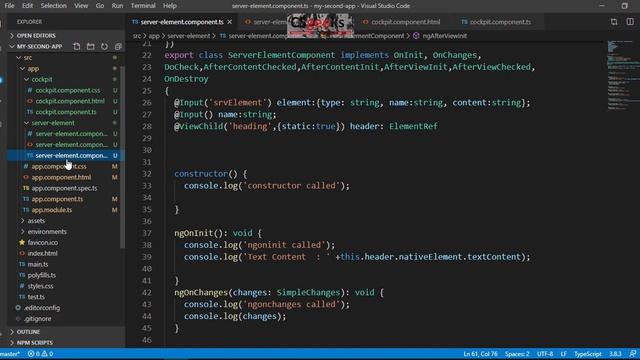Expand the Open Editors section
Image resolution: width=640 pixels, height=360 pixels.
point(36,36)
